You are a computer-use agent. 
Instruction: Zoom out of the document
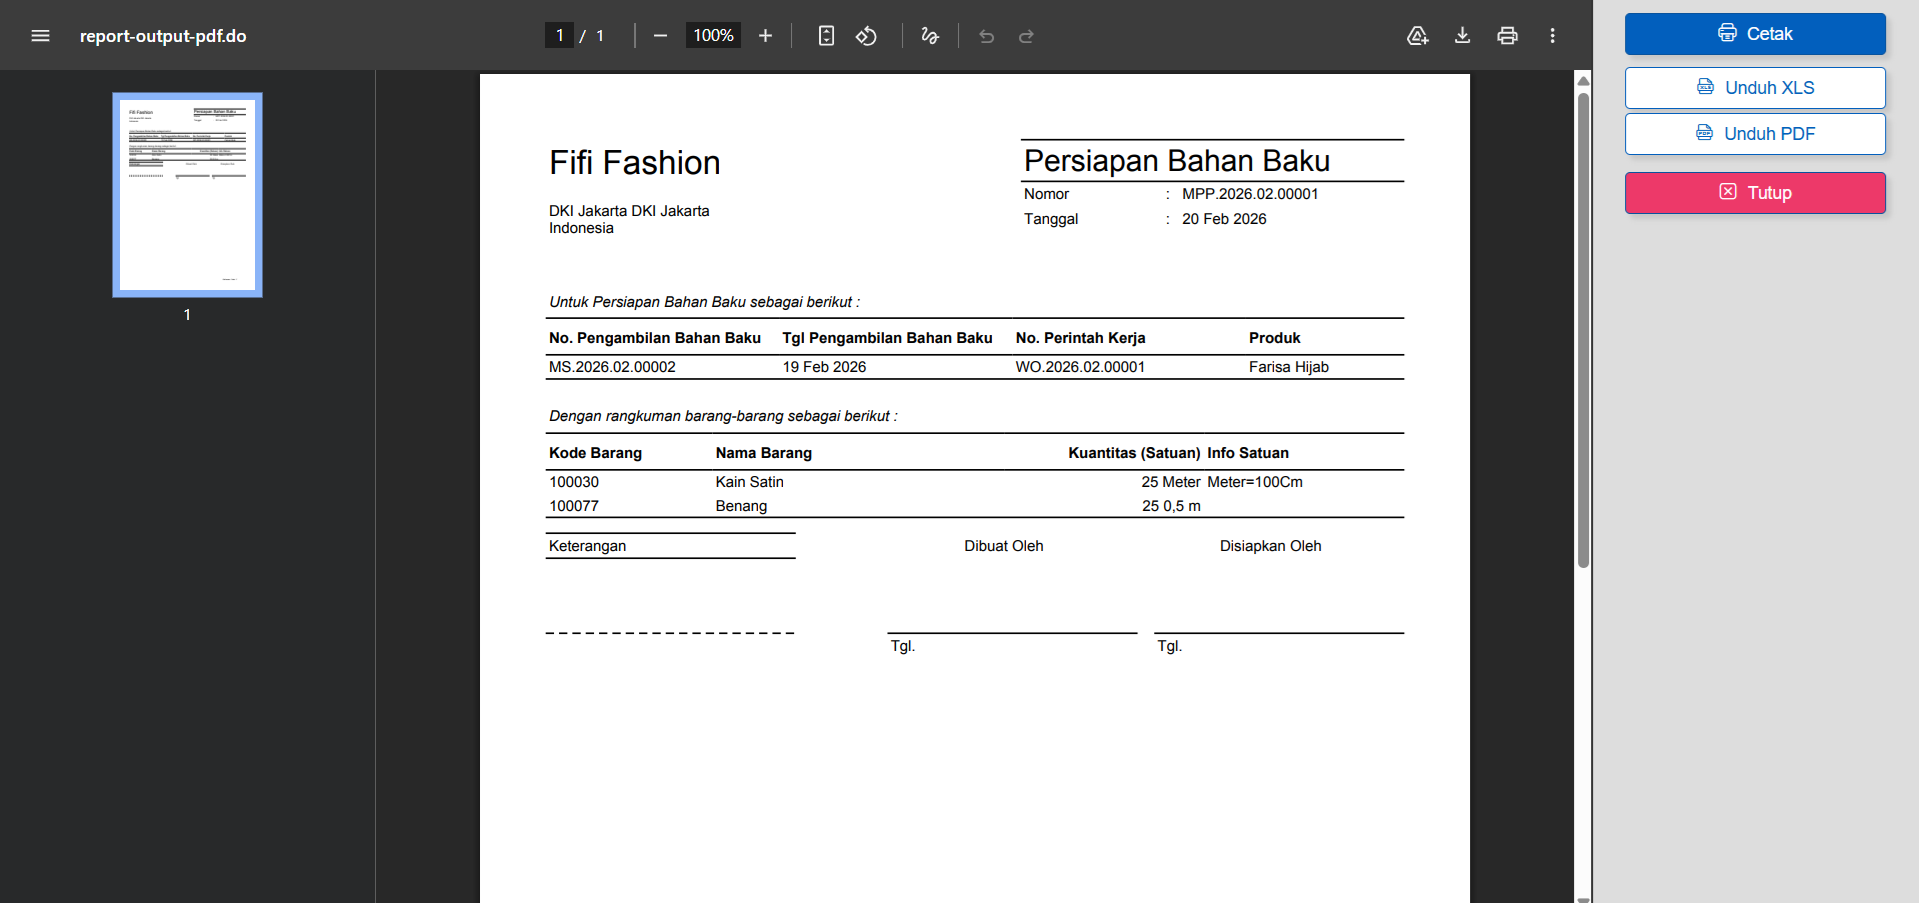point(660,35)
